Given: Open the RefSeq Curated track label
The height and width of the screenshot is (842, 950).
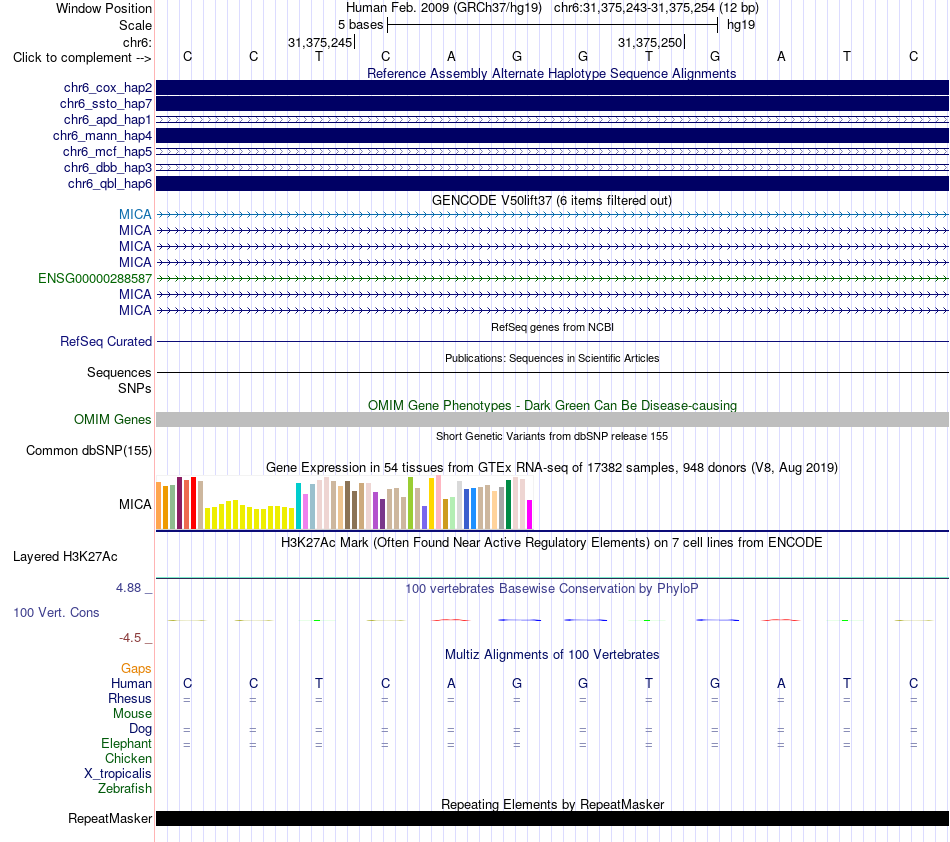Looking at the screenshot, I should [x=106, y=342].
